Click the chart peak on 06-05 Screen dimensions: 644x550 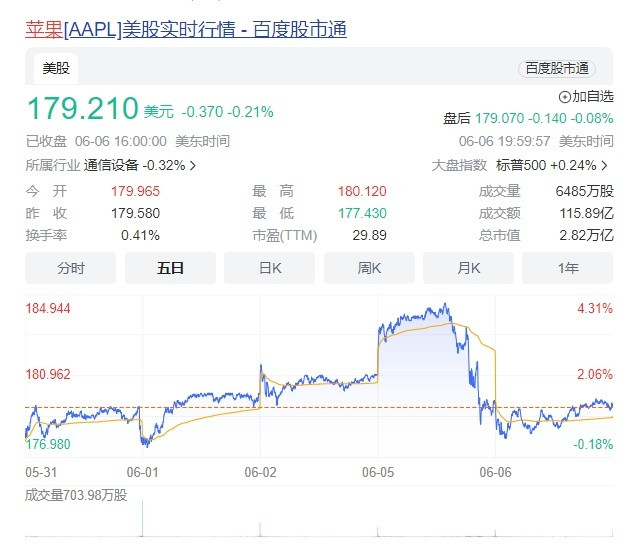click(446, 304)
